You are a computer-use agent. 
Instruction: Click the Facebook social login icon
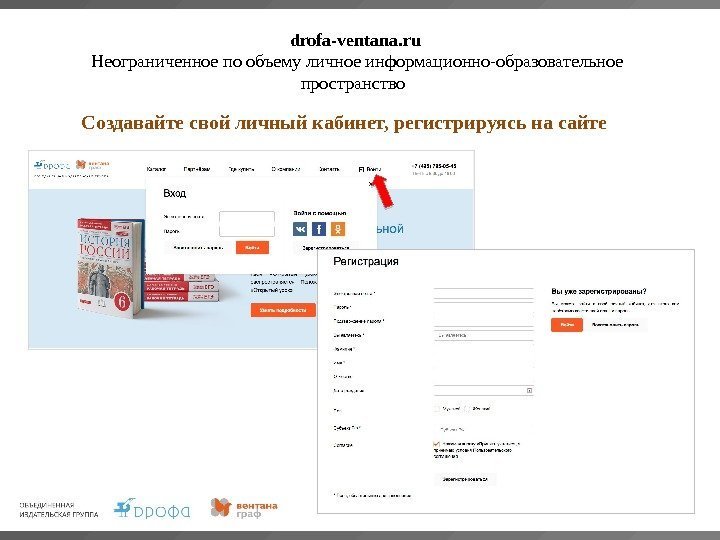coord(319,228)
